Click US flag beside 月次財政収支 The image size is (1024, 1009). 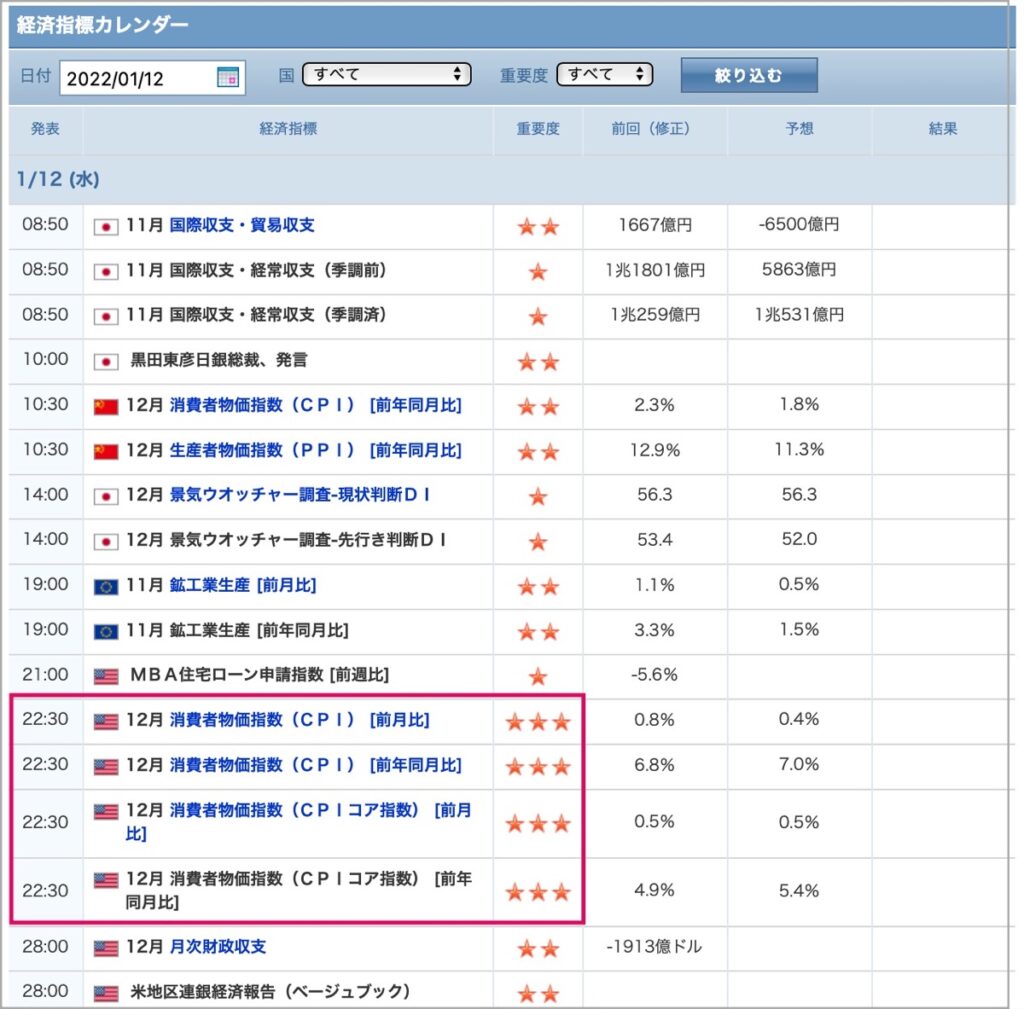tap(106, 948)
